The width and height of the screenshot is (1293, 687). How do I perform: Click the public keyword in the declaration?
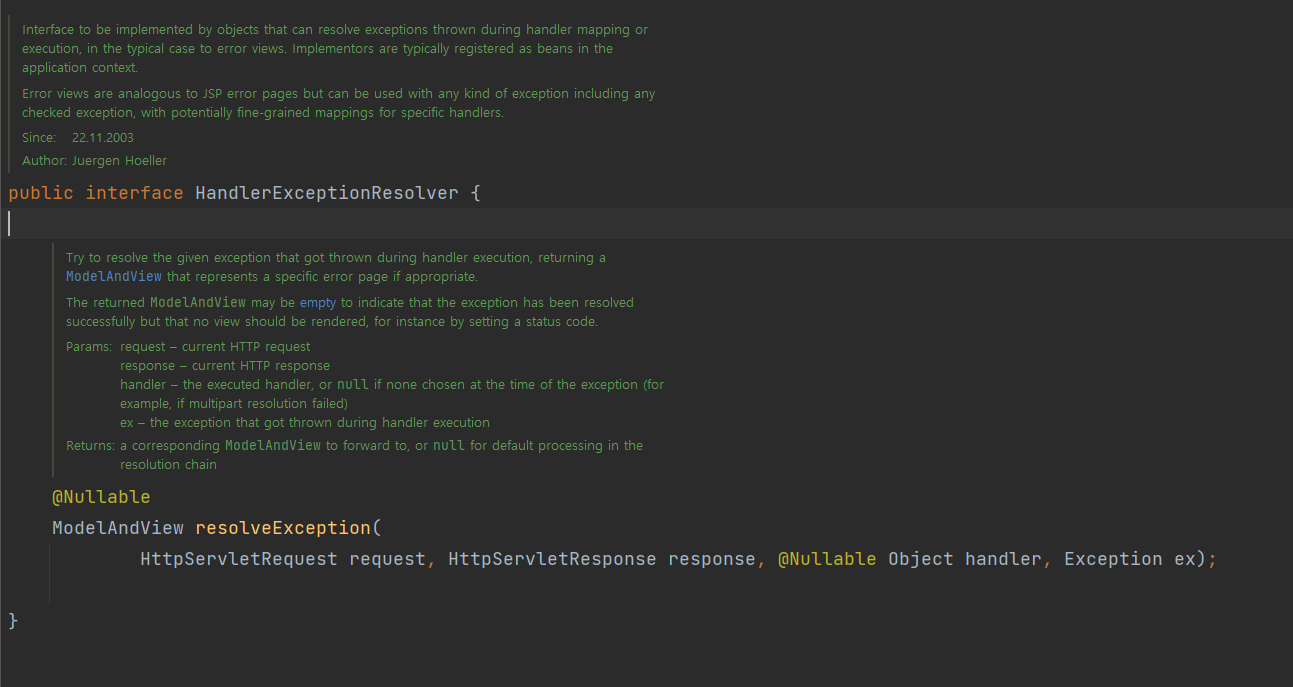(41, 192)
